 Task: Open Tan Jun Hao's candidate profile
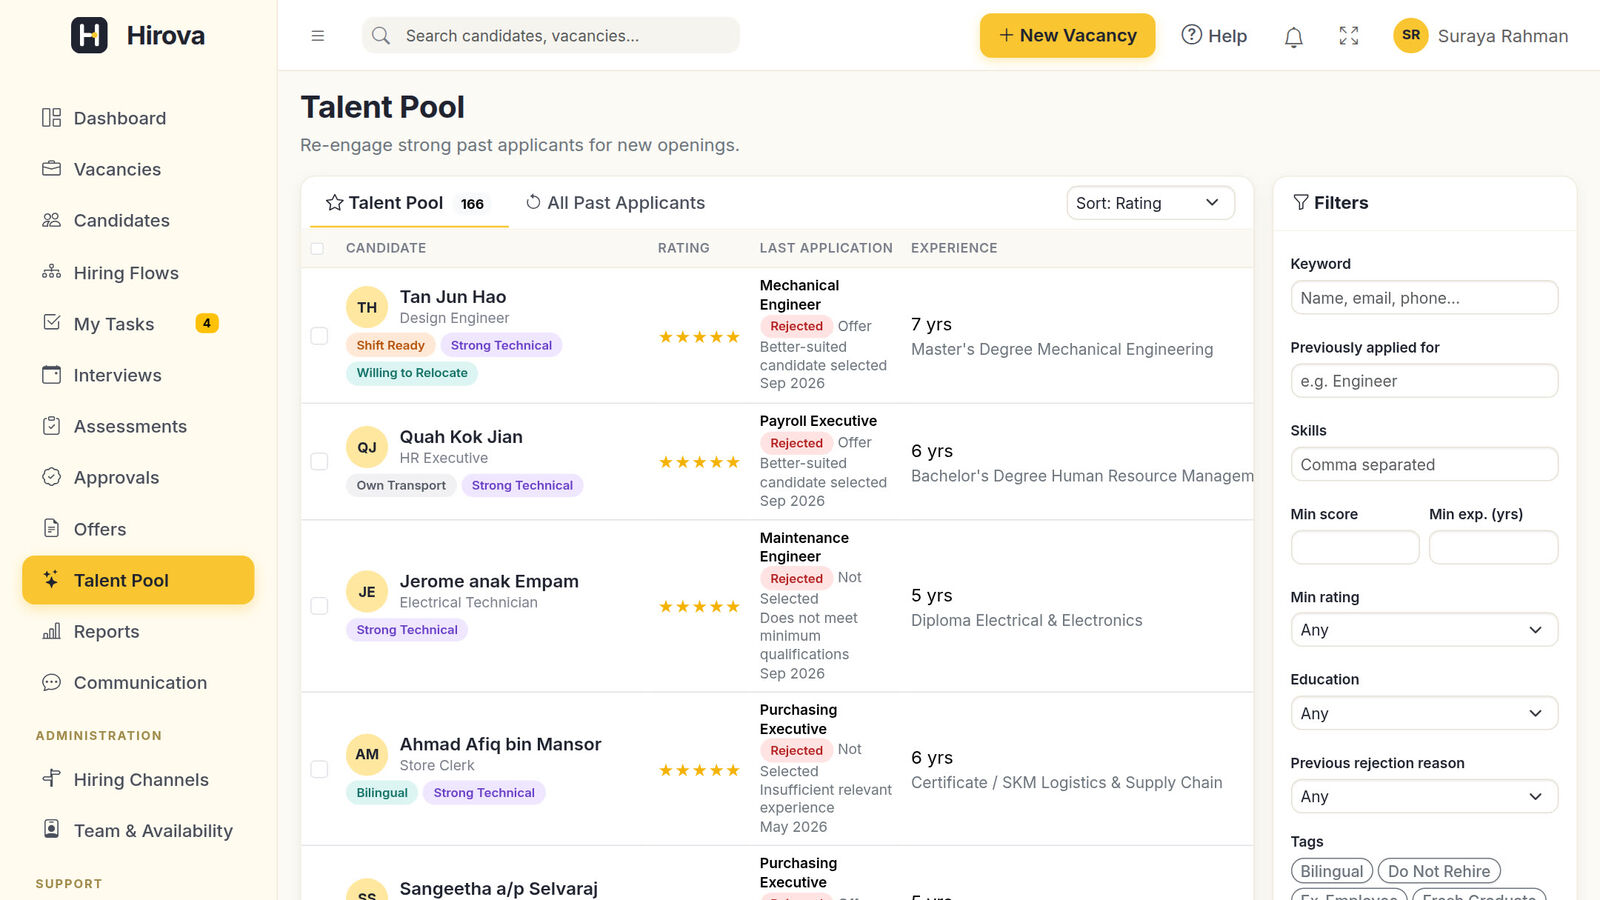pos(453,297)
